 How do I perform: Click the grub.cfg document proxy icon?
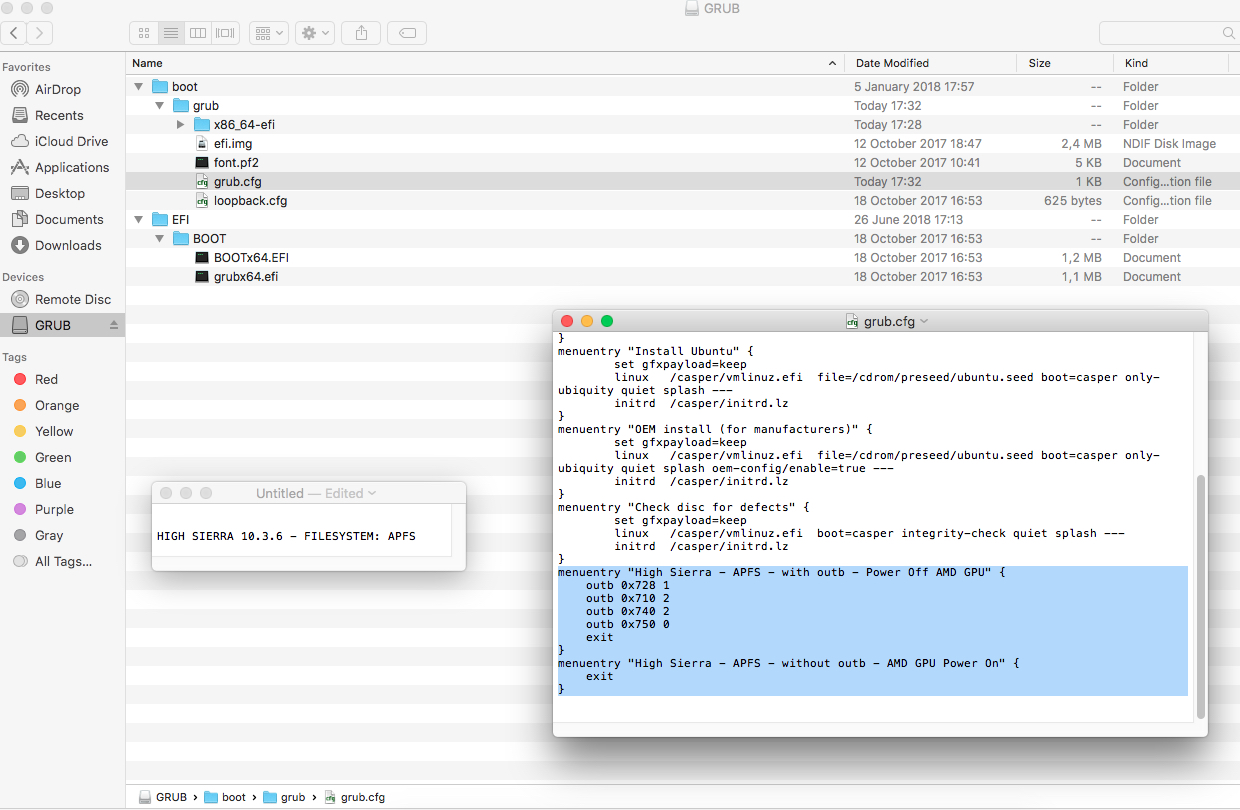click(x=852, y=322)
